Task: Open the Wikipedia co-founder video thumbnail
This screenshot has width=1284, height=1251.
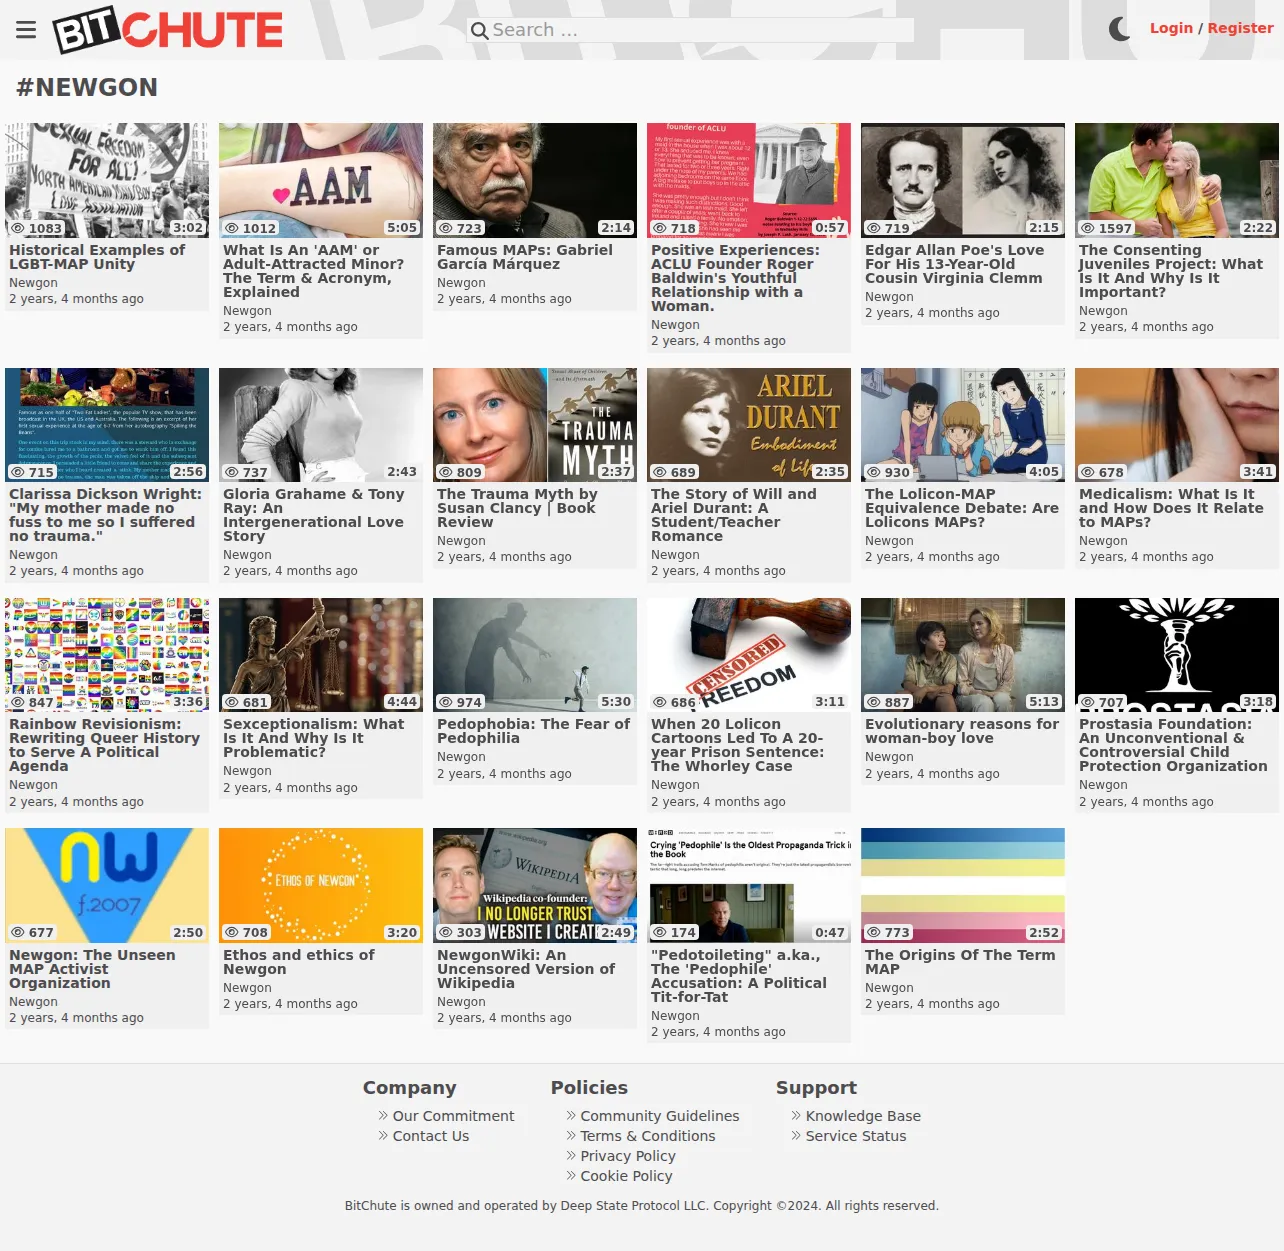Action: pyautogui.click(x=535, y=885)
